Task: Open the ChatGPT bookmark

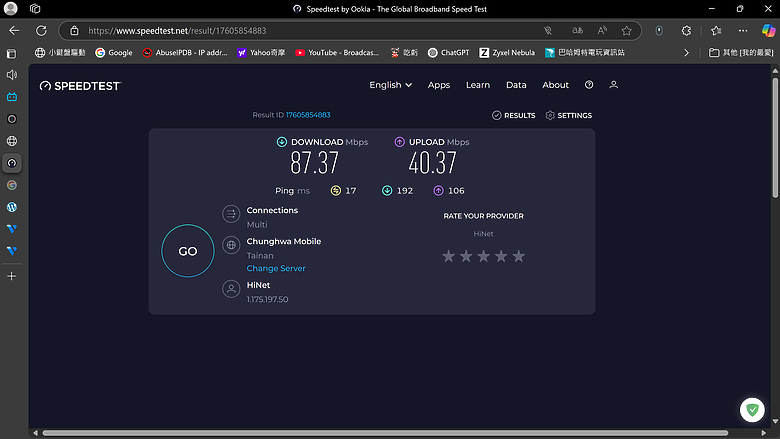Action: (x=449, y=53)
